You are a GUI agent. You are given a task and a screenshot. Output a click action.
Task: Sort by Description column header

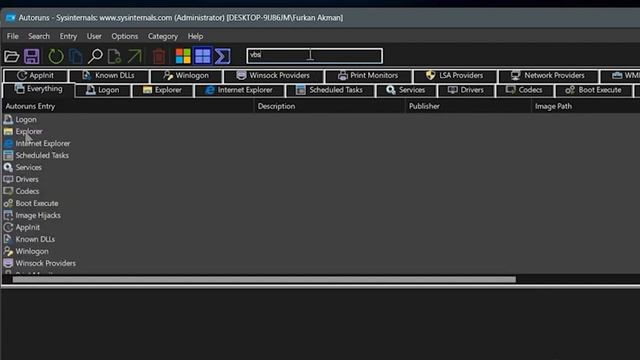click(x=329, y=106)
